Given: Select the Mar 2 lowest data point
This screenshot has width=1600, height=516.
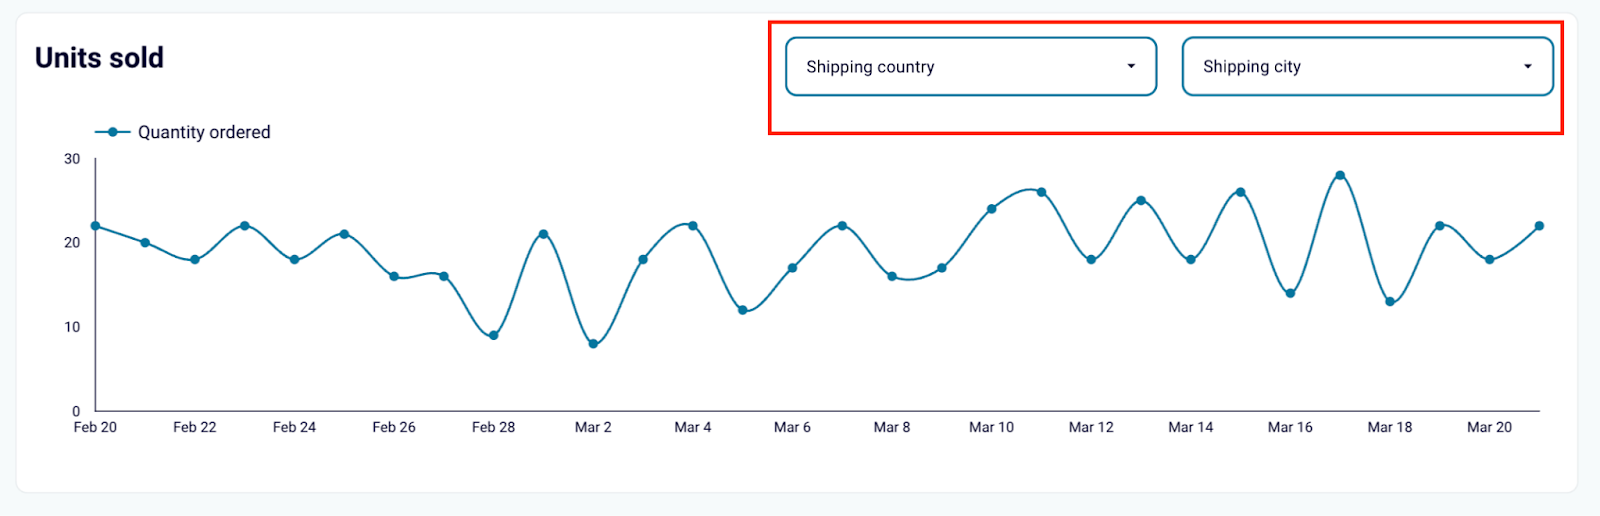Looking at the screenshot, I should click(x=593, y=344).
